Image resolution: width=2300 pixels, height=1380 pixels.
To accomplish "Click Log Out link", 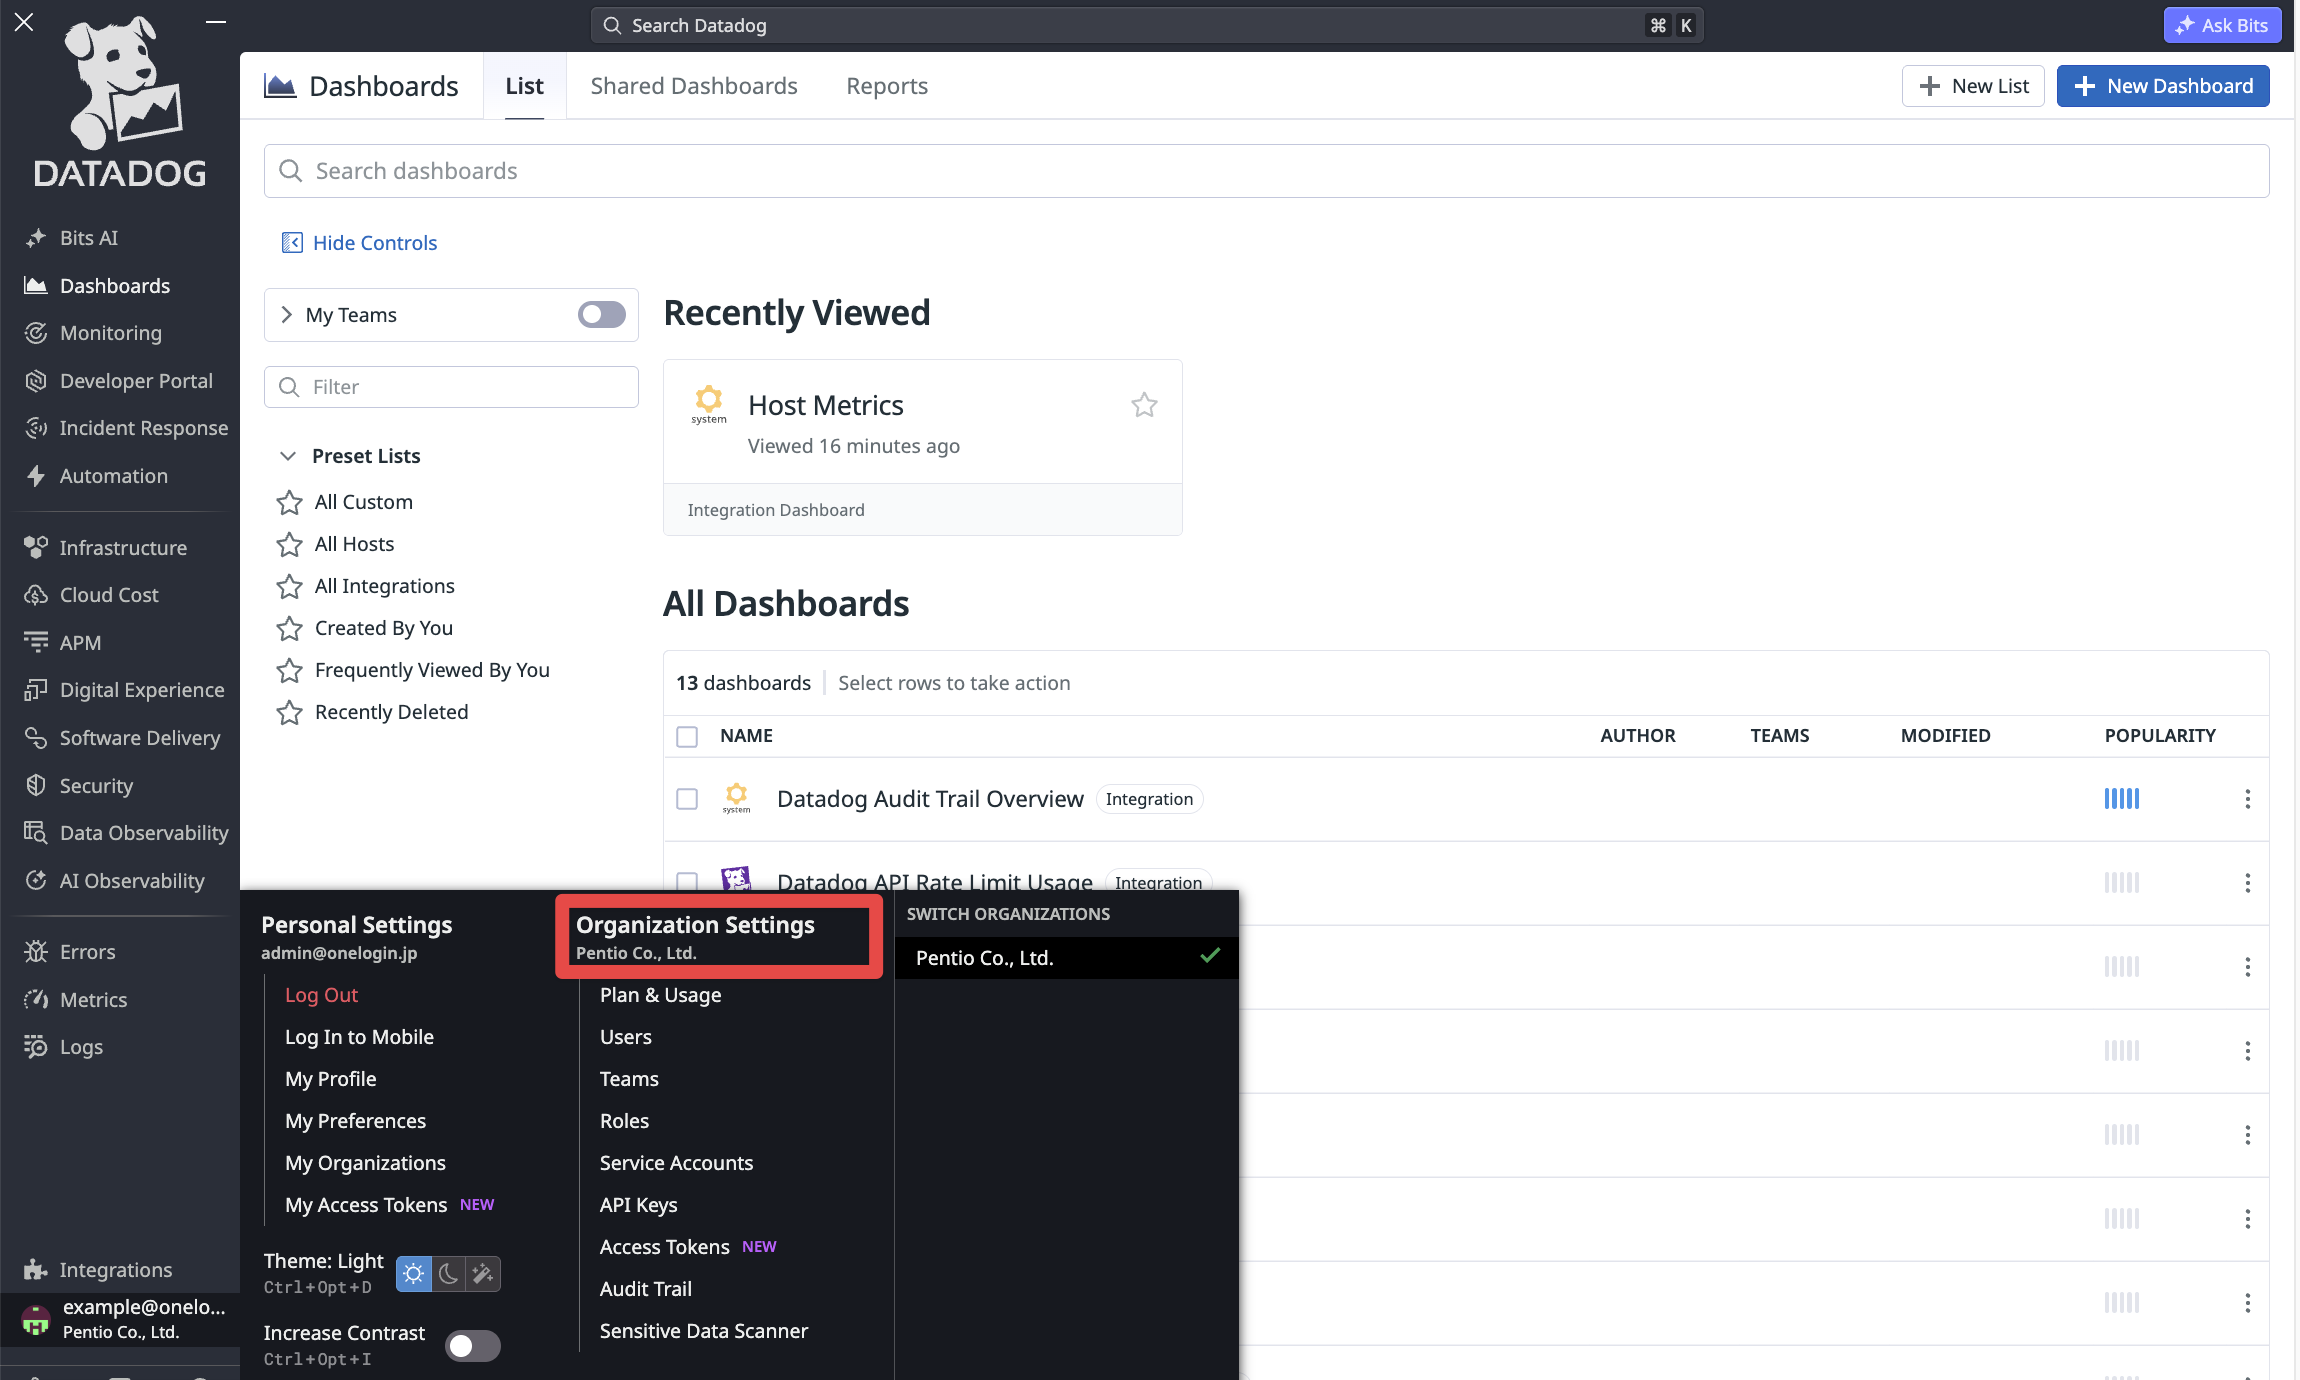I will coord(321,995).
